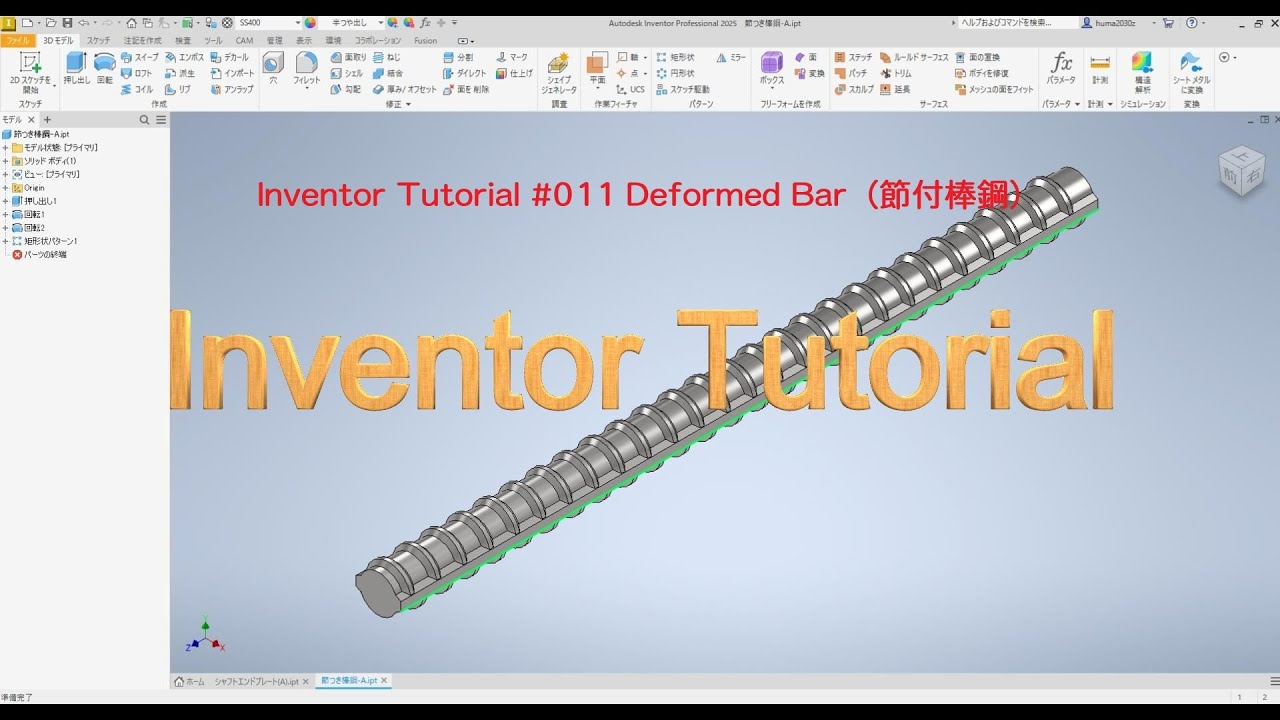Select the freeform Box tool (ボックス)

[x=772, y=68]
